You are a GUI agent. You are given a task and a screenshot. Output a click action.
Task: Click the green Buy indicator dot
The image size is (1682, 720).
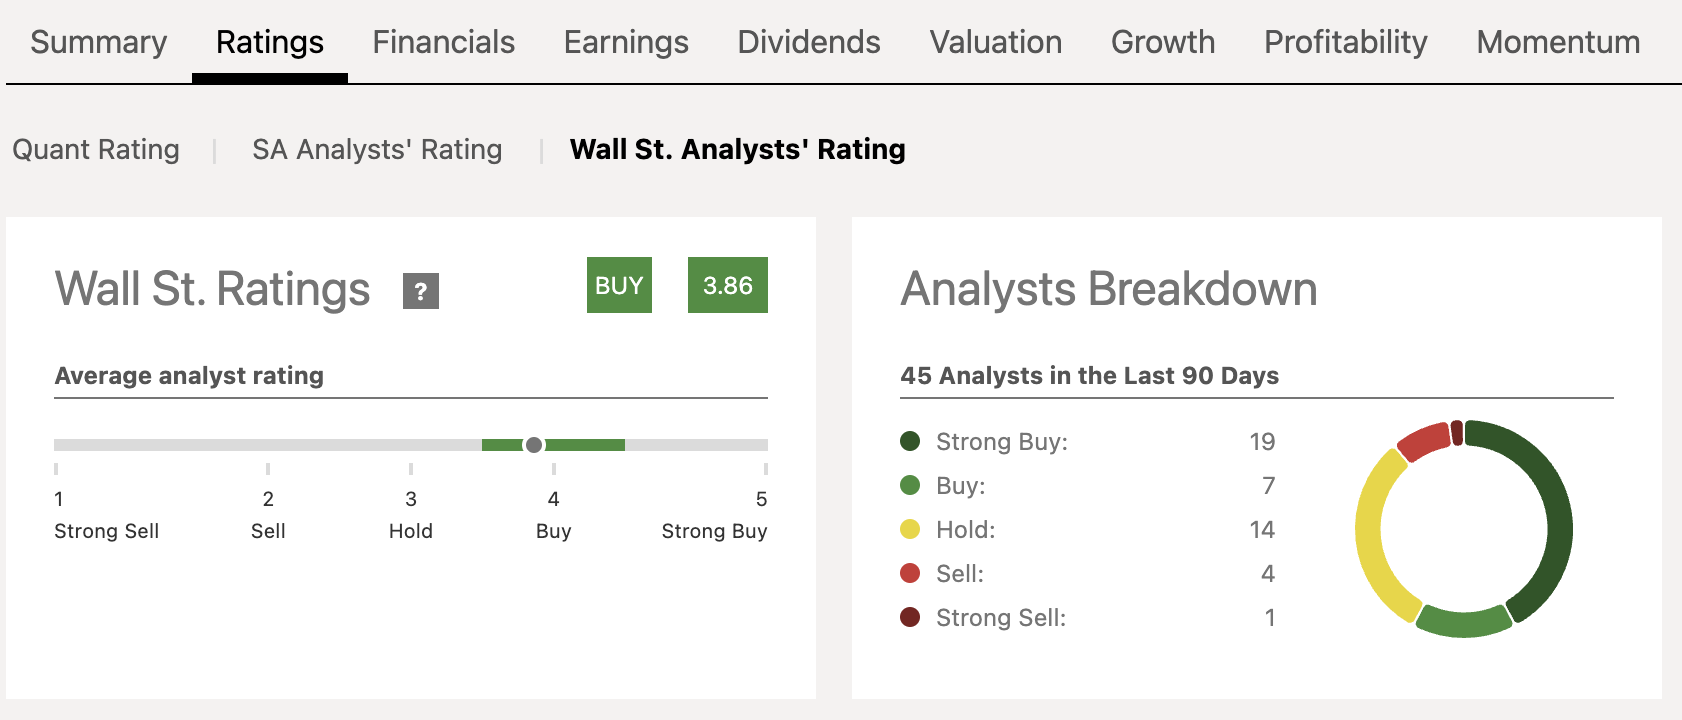coord(910,485)
